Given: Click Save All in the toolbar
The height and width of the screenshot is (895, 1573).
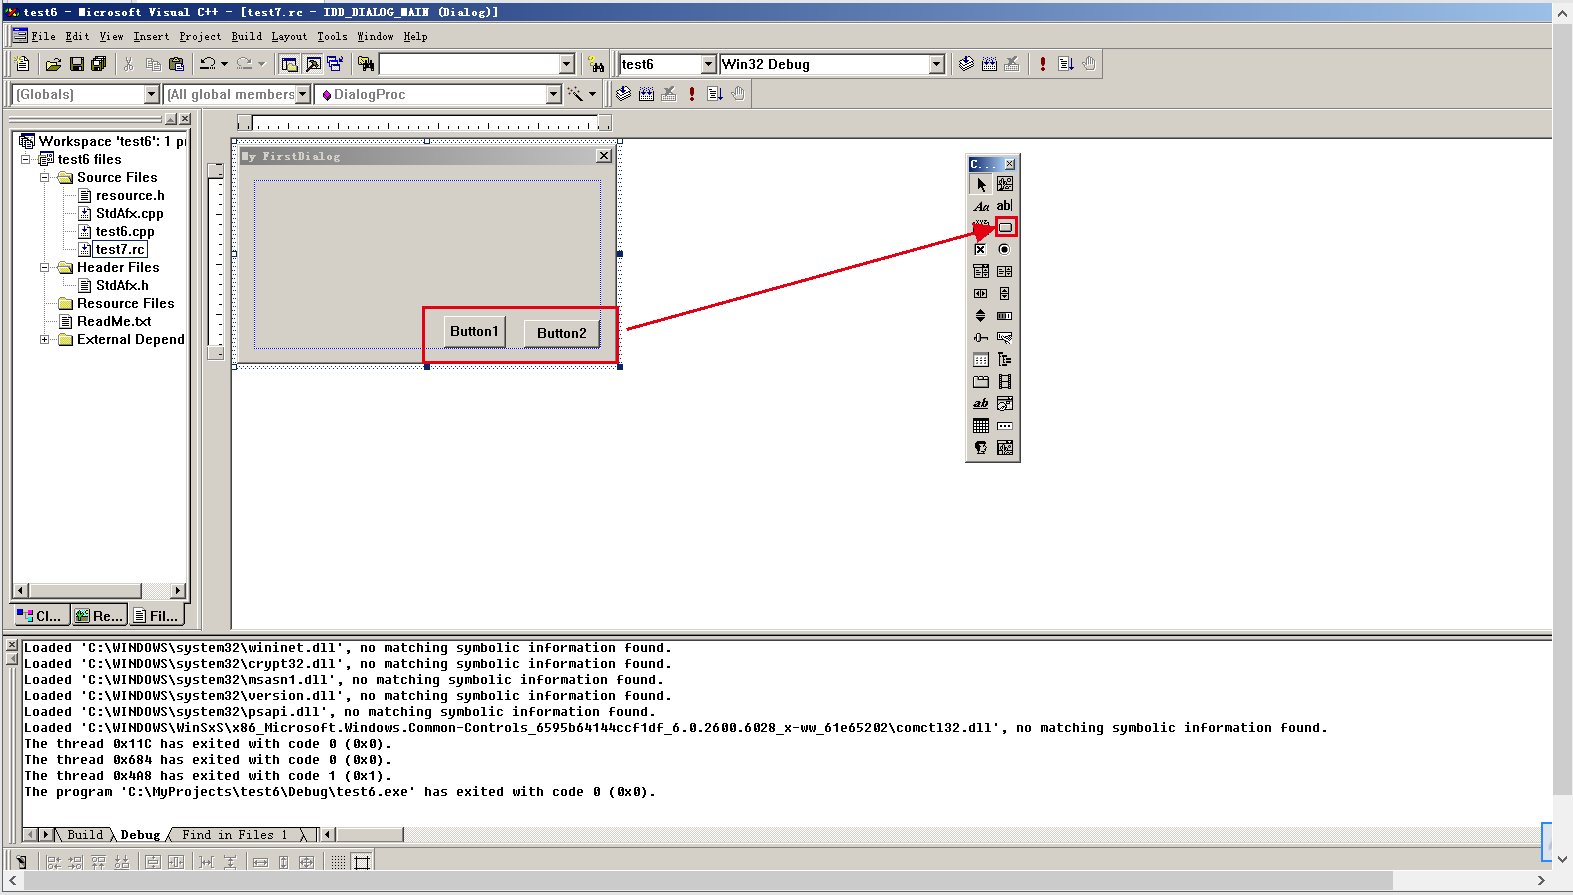Looking at the screenshot, I should point(99,64).
